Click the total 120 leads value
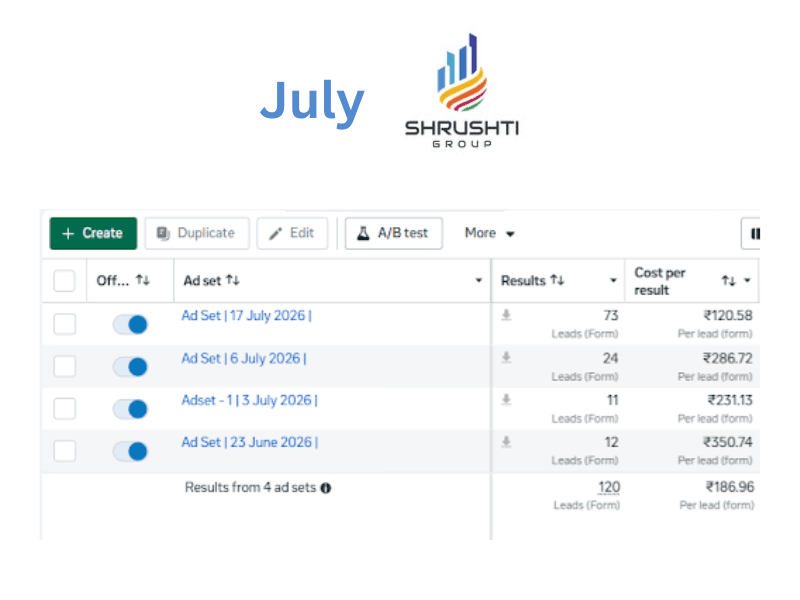 609,487
